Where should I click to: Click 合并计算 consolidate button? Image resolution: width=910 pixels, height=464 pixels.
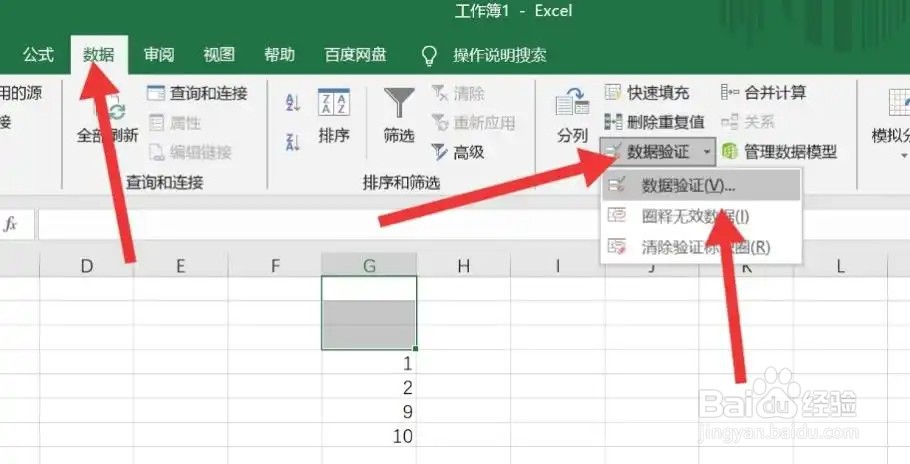(764, 92)
